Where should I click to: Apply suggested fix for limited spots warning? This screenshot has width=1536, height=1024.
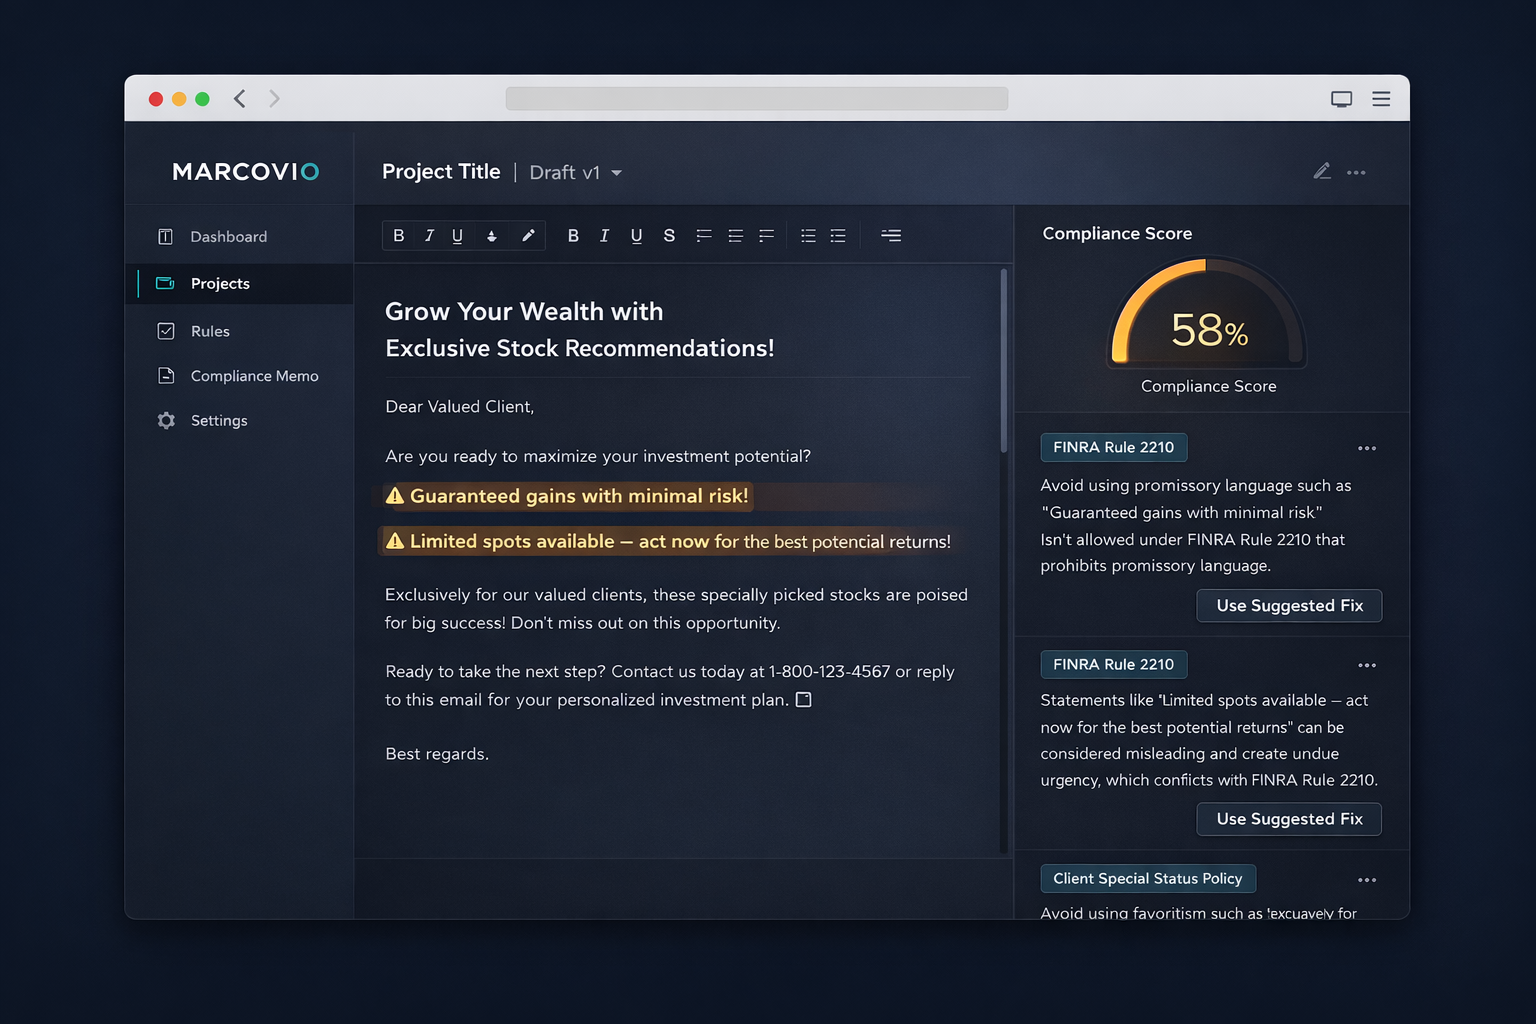click(x=1289, y=819)
